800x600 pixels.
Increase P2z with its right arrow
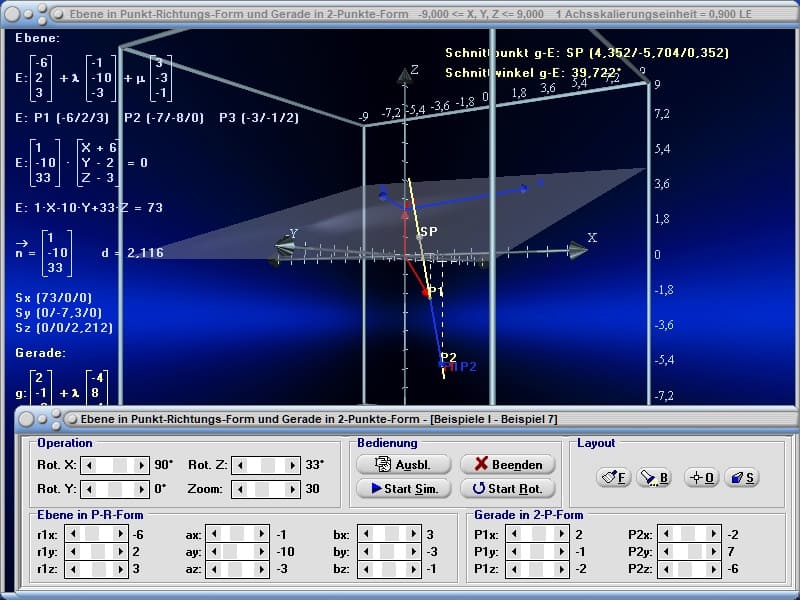point(714,568)
